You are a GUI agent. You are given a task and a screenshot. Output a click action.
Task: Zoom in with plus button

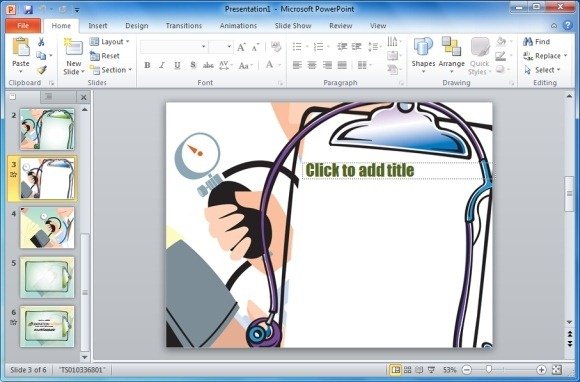[541, 369]
